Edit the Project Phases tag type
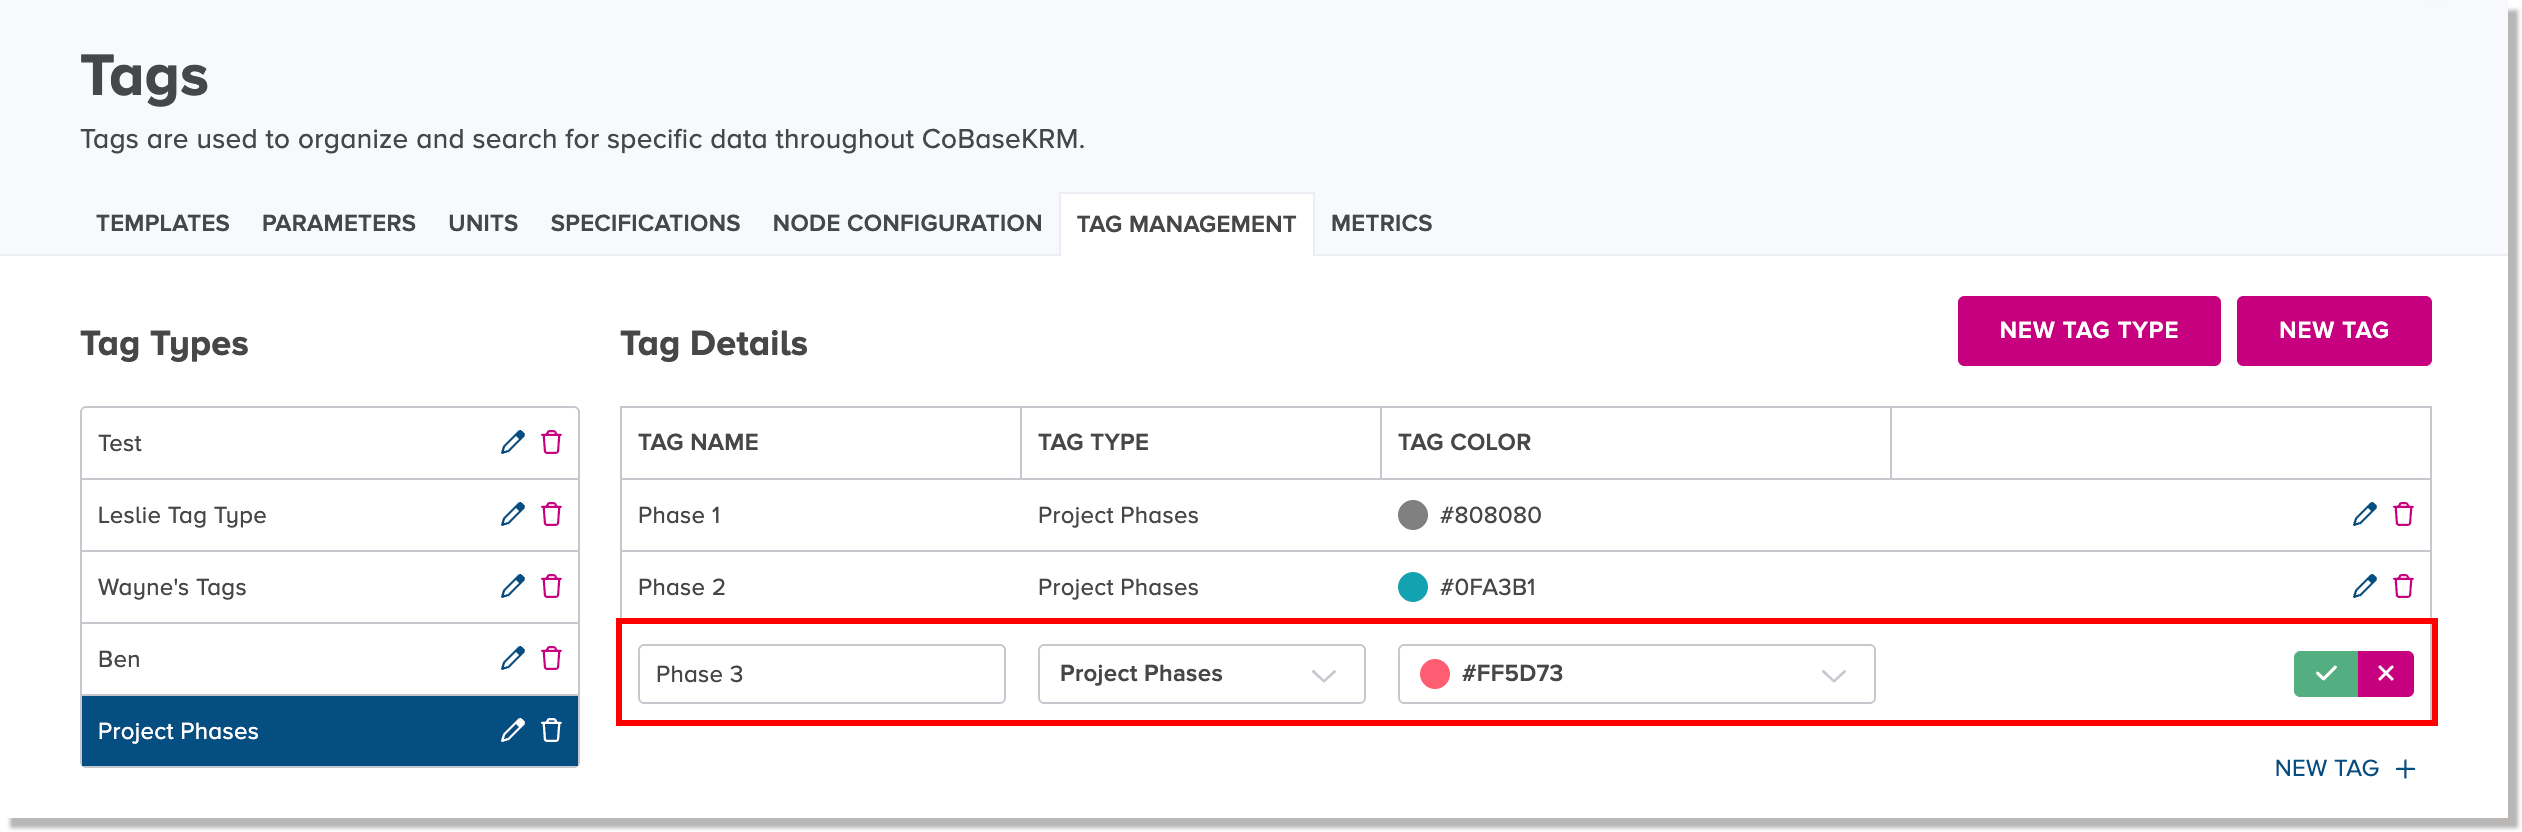 (512, 731)
